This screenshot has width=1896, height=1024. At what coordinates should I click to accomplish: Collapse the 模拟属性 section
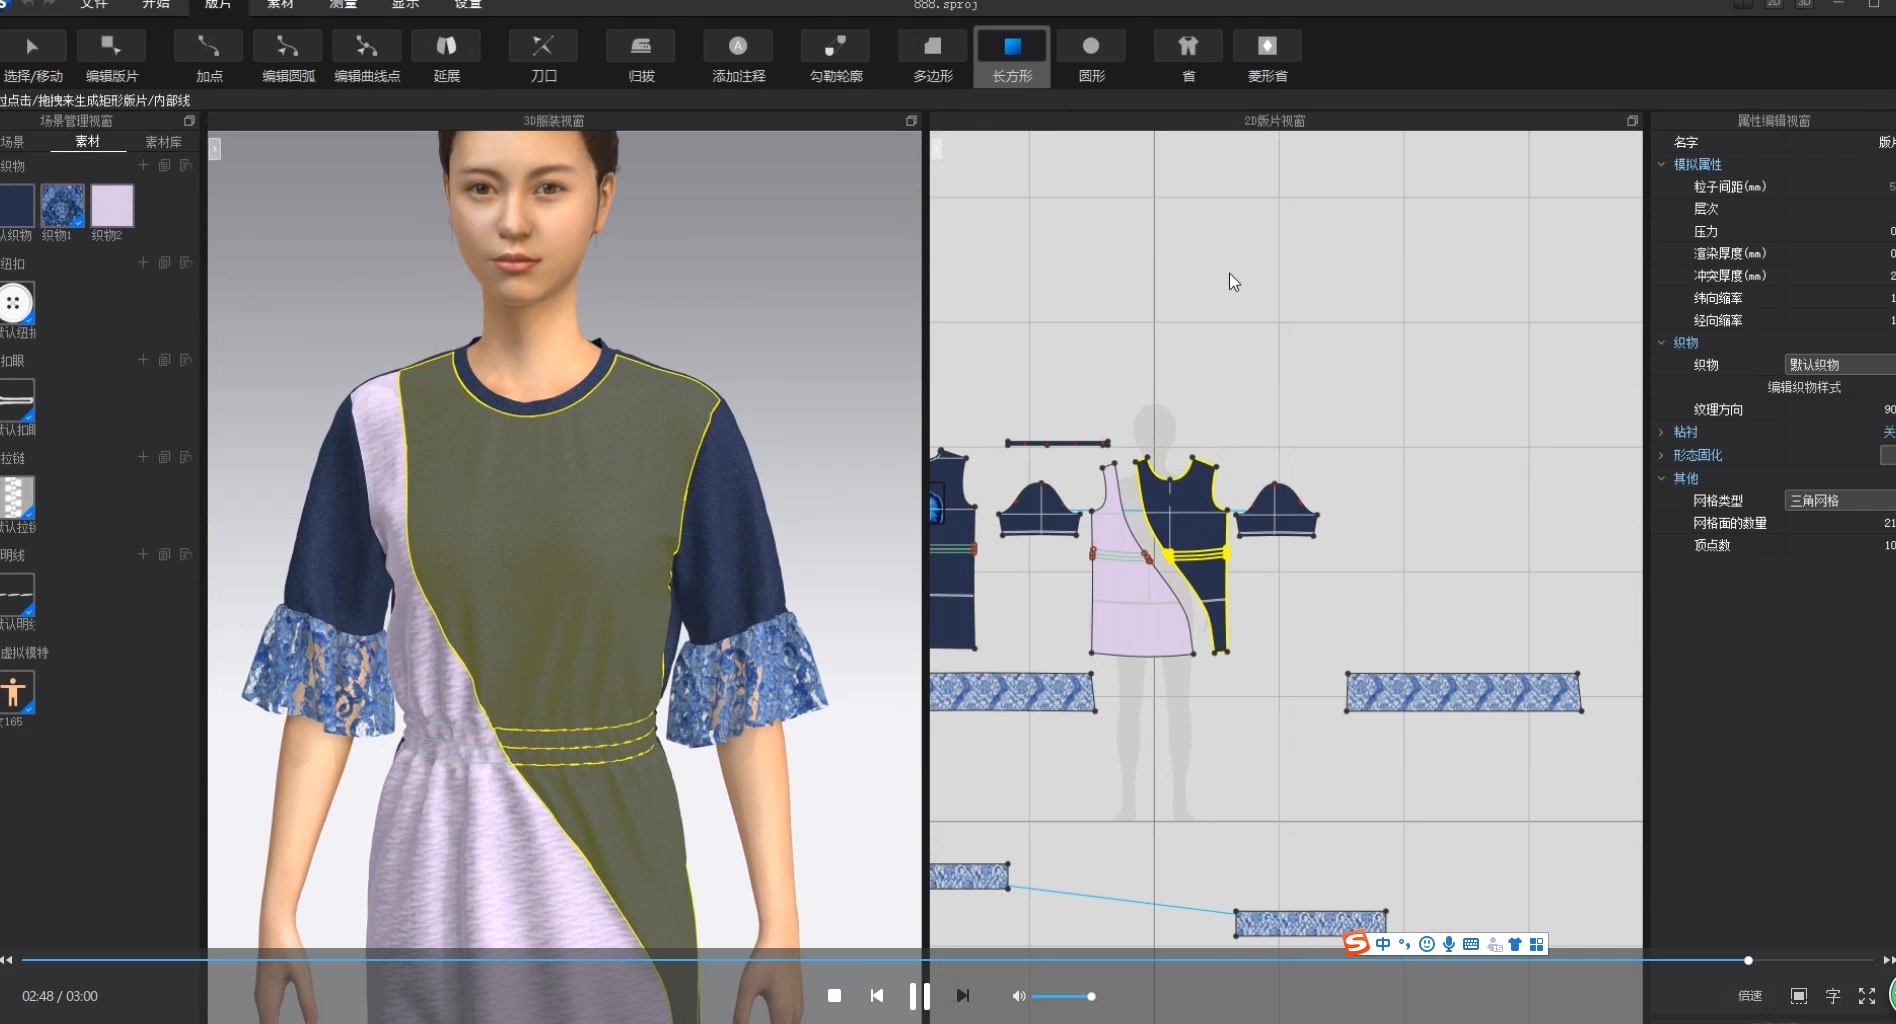pyautogui.click(x=1663, y=164)
